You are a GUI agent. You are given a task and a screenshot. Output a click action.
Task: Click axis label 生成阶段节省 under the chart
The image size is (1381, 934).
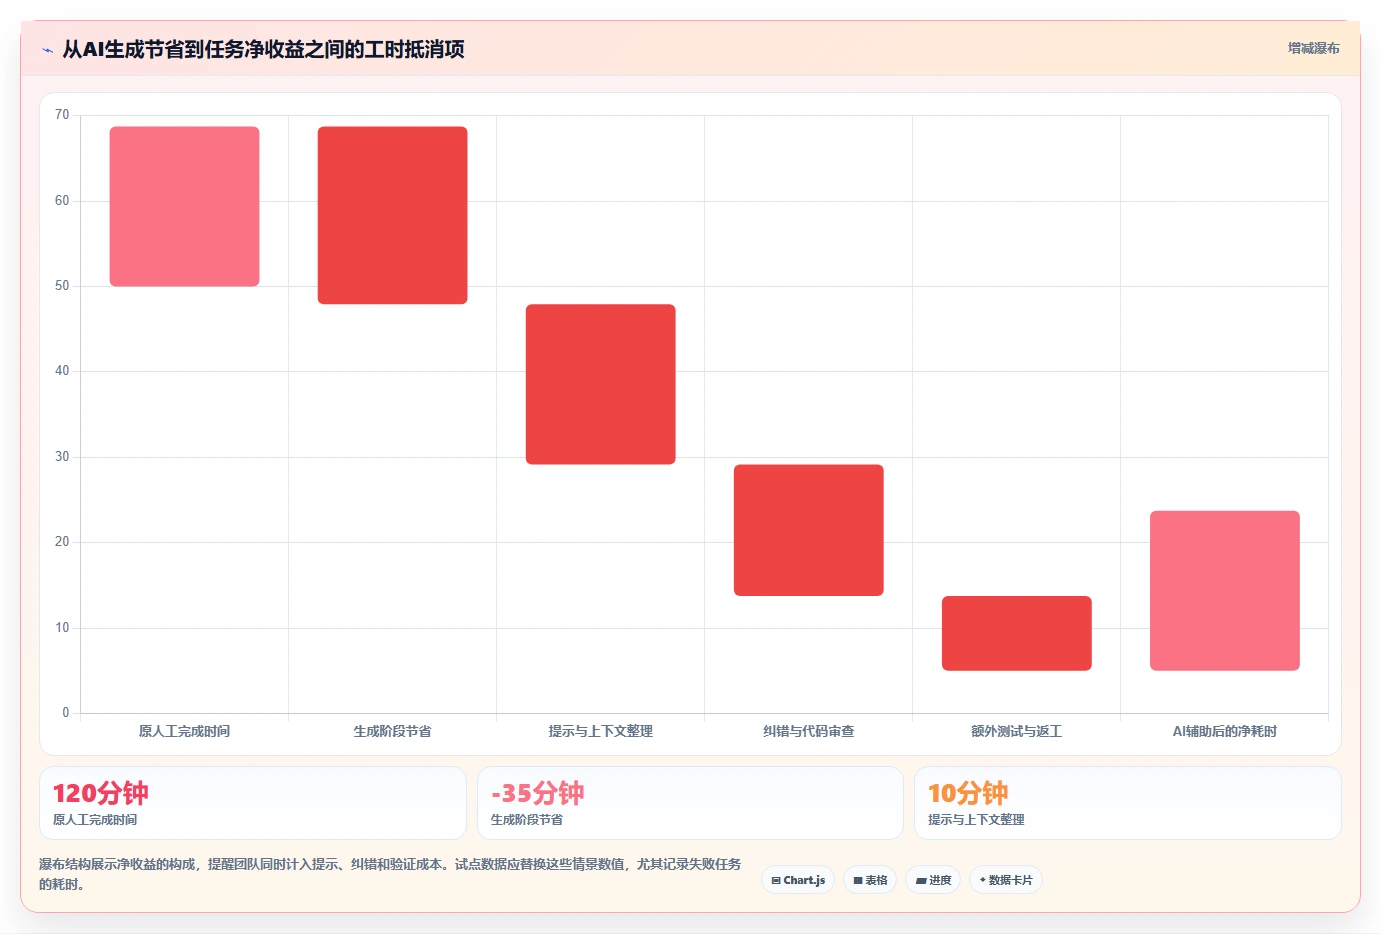(x=392, y=731)
